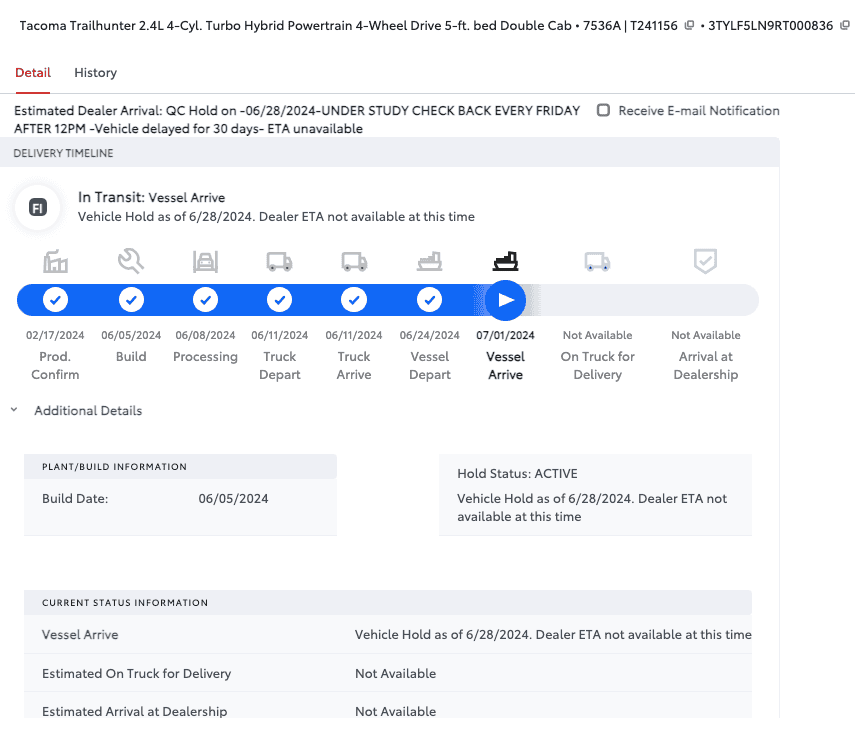855x733 pixels.
Task: Collapse the Additional Details section
Action: pyautogui.click(x=14, y=410)
